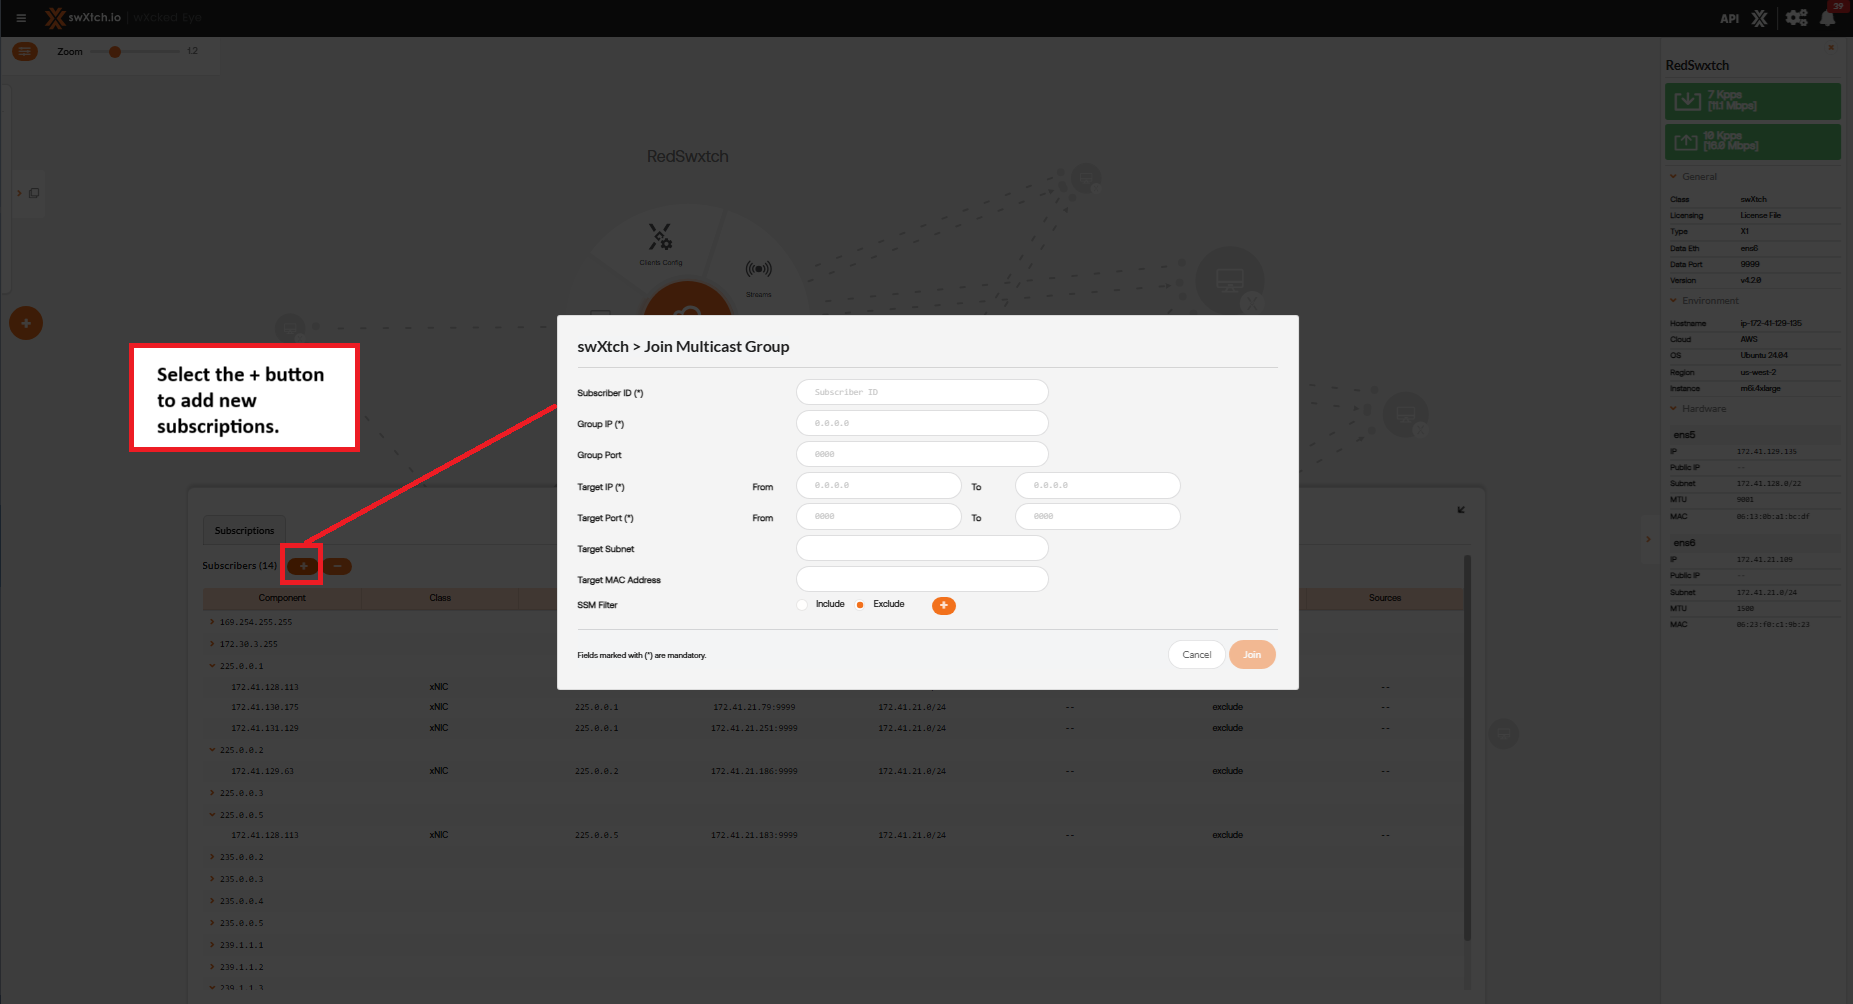This screenshot has height=1004, width=1853.
Task: Open the settings gears icon
Action: point(1796,18)
